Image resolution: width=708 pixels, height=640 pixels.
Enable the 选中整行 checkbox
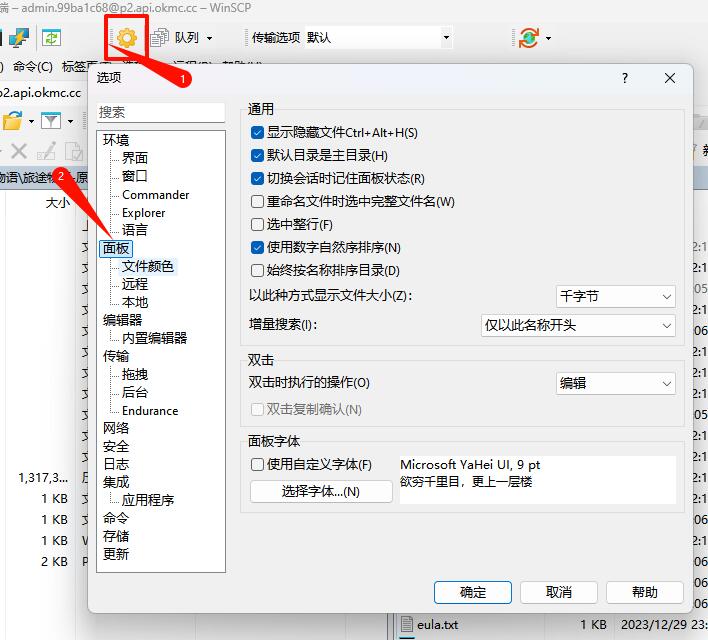click(258, 224)
